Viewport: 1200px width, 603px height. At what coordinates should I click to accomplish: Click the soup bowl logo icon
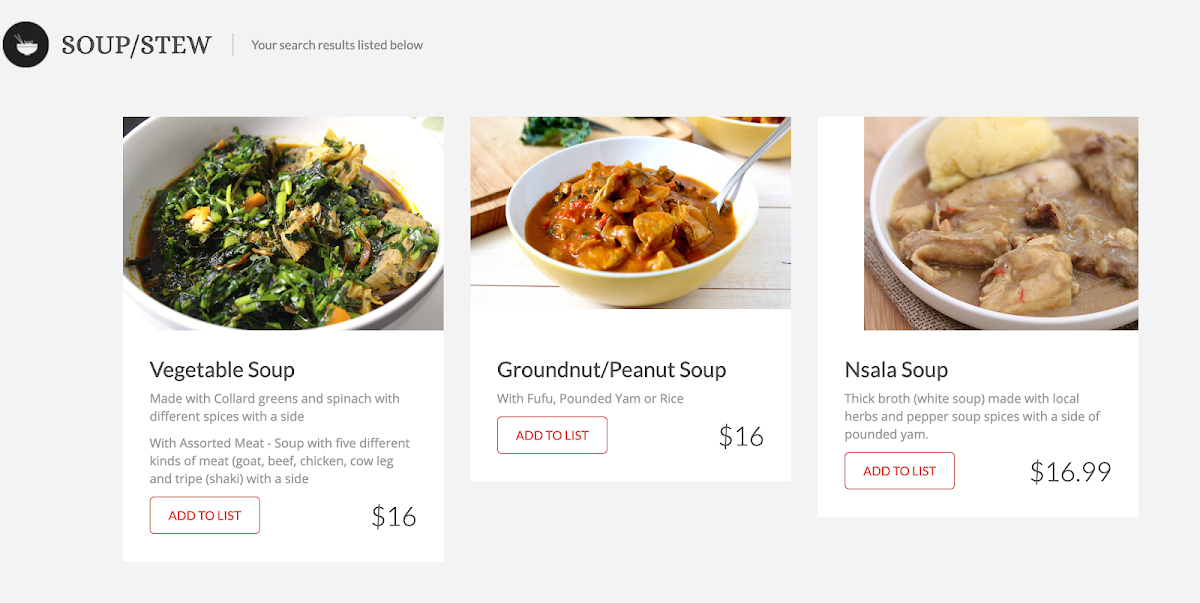(x=26, y=45)
